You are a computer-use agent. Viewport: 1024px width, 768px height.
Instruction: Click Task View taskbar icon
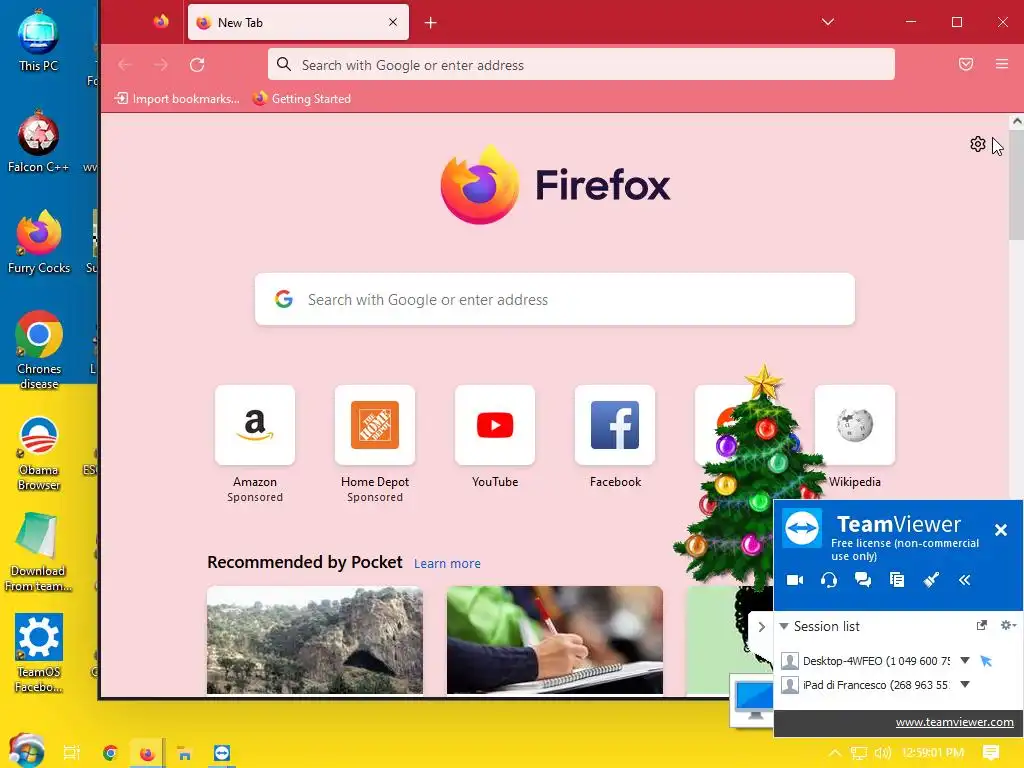click(x=72, y=753)
